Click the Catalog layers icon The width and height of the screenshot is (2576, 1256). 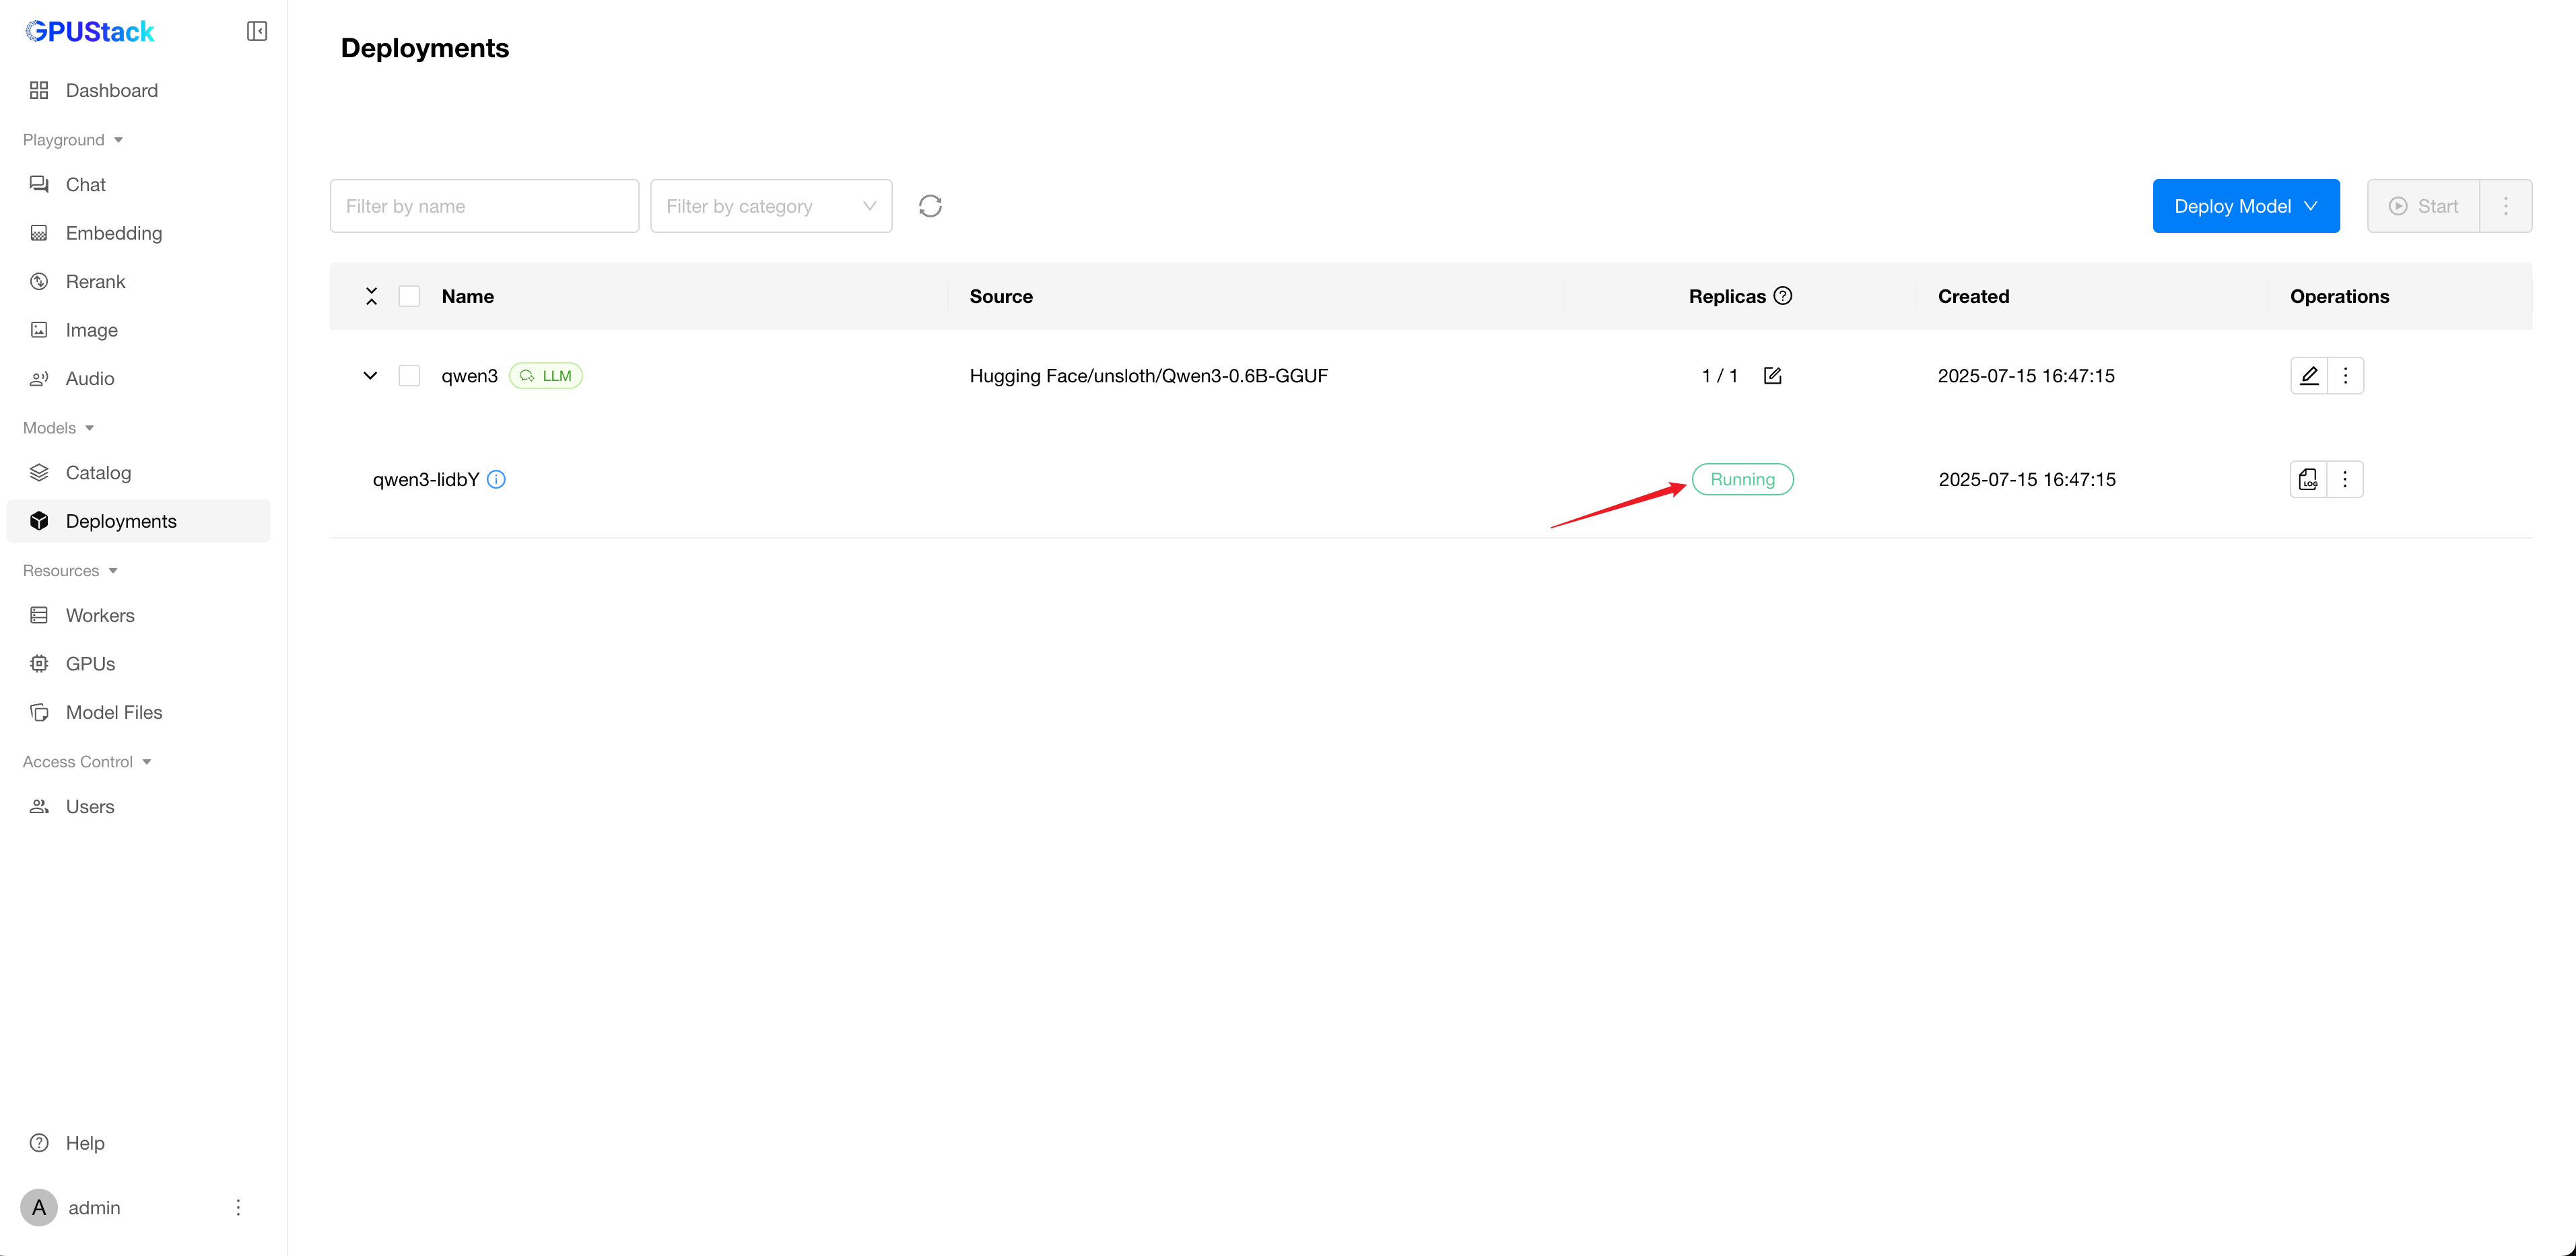click(39, 473)
